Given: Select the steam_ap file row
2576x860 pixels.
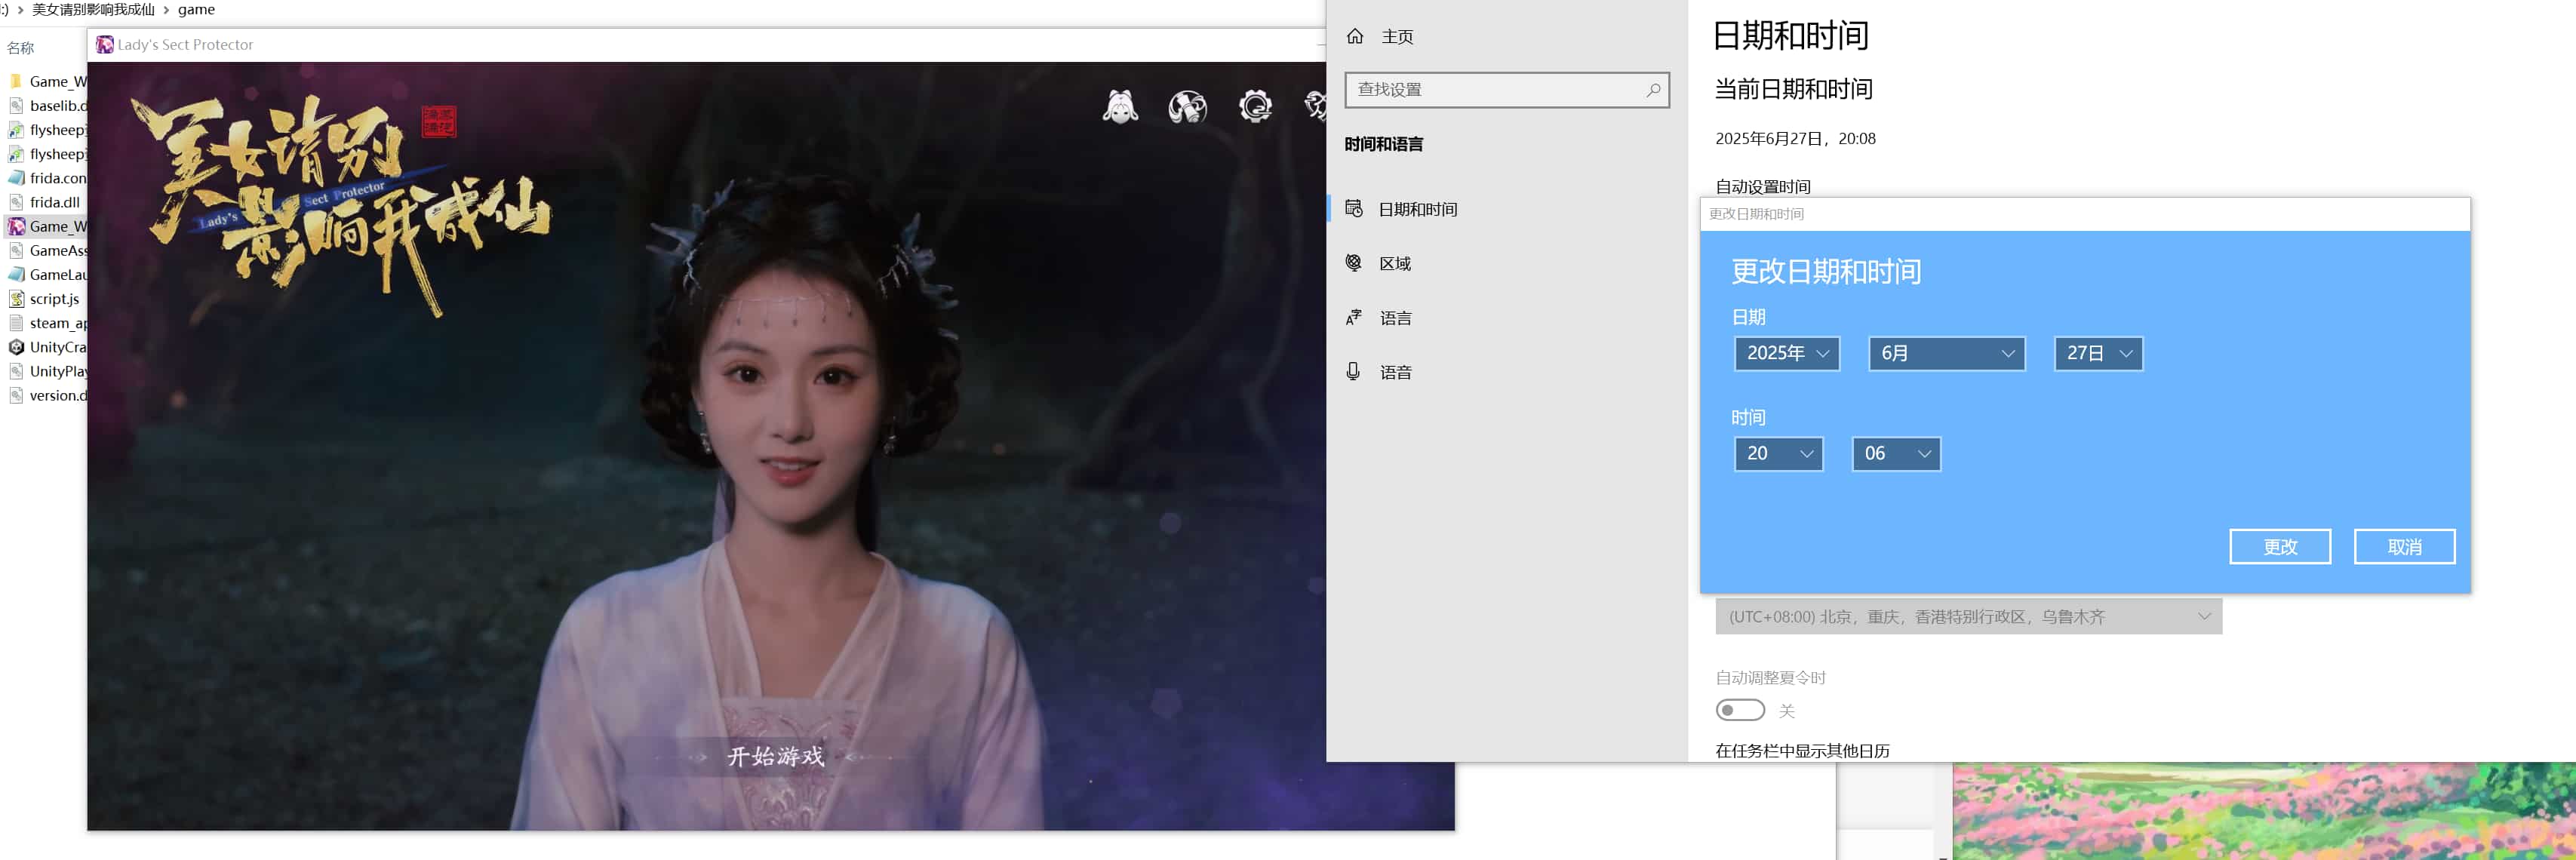Looking at the screenshot, I should (x=47, y=323).
